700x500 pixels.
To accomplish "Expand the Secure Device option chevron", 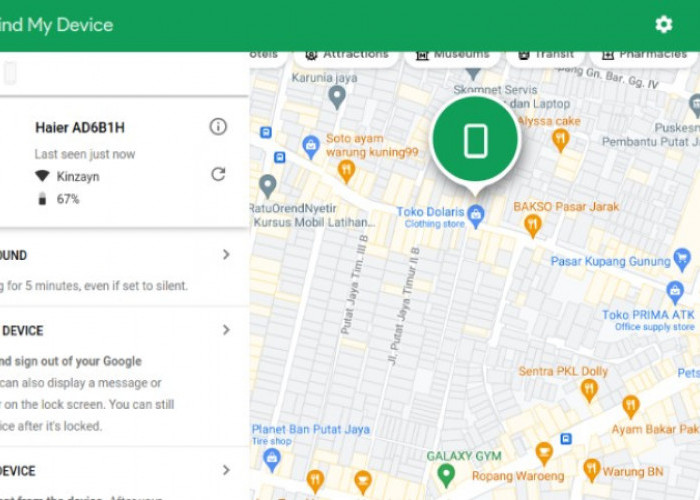I will 226,330.
